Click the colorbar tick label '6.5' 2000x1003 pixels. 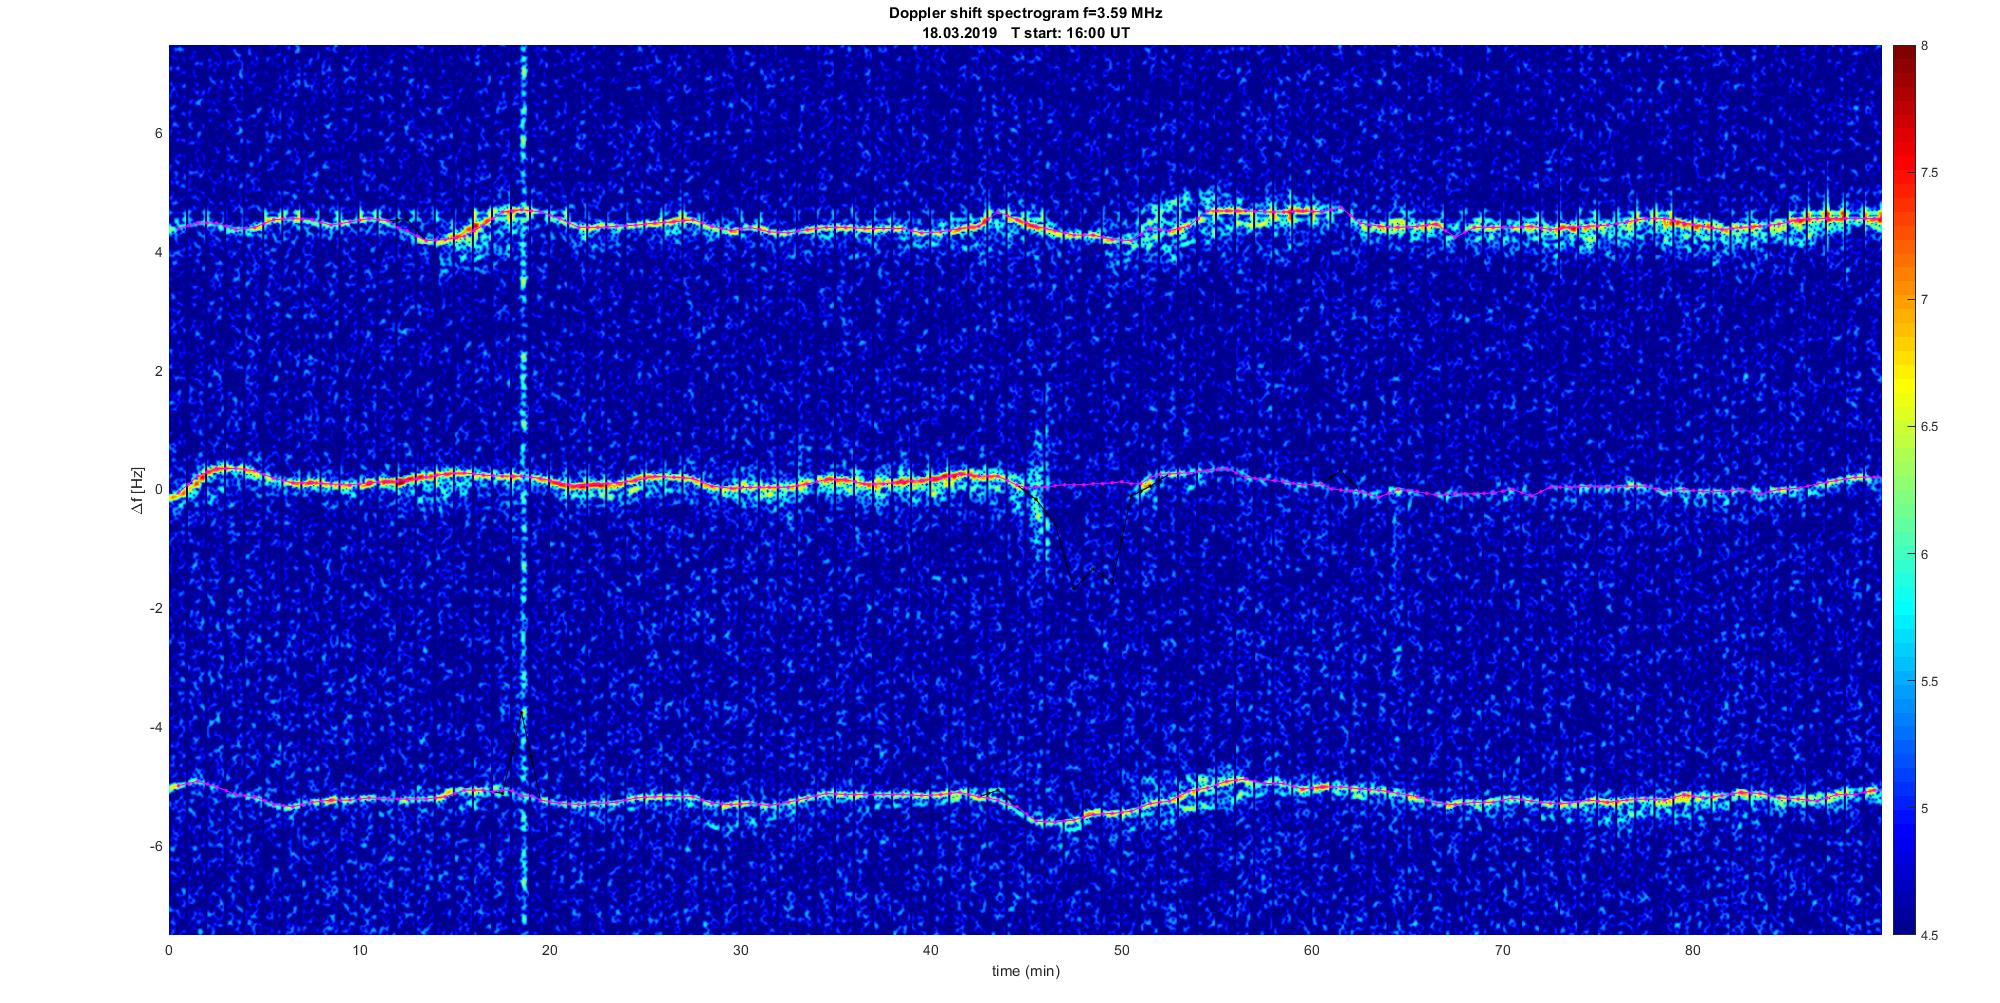coord(1929,427)
